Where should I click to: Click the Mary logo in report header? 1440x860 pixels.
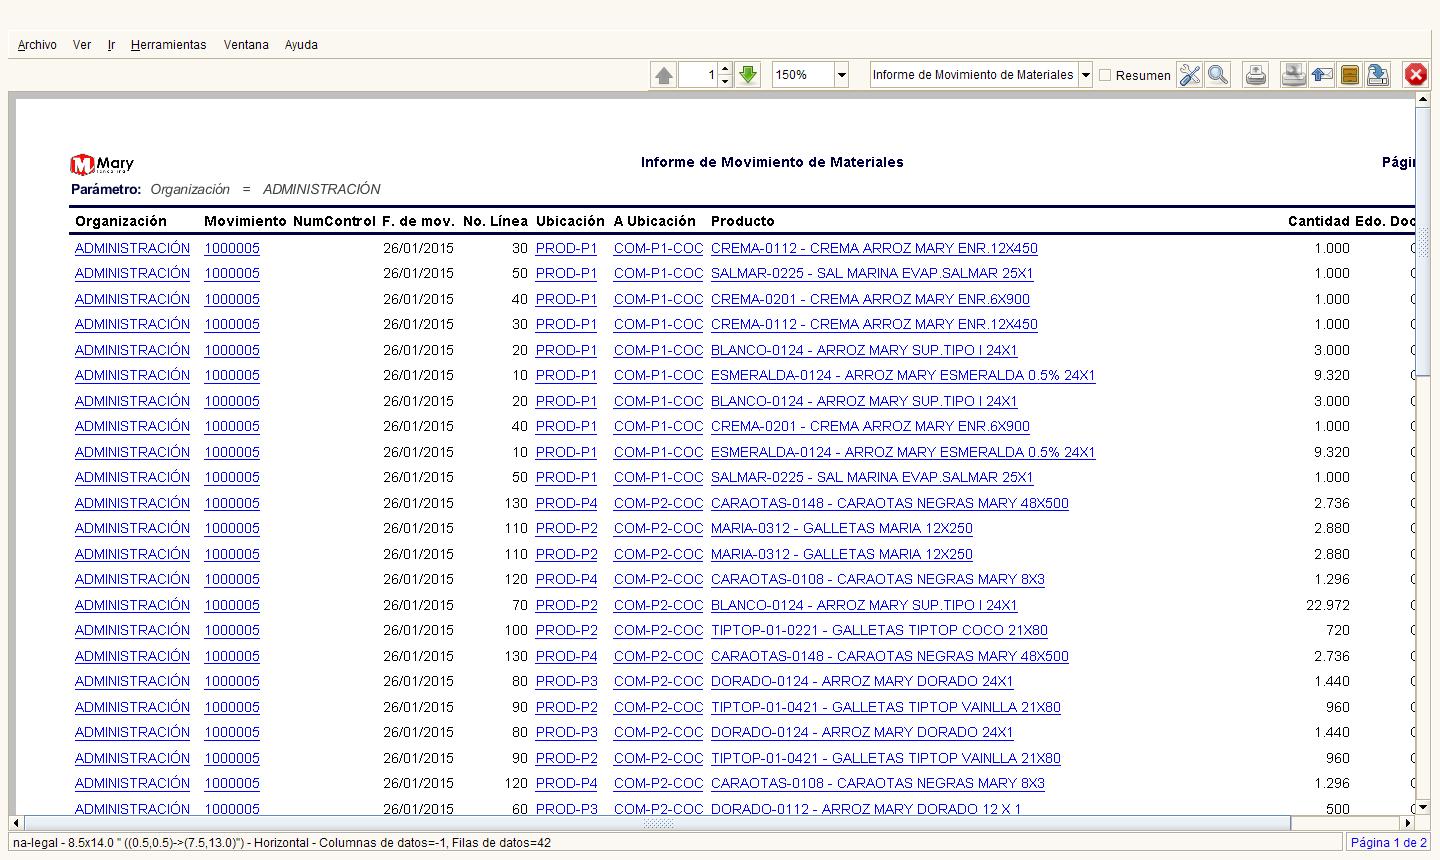click(x=102, y=164)
